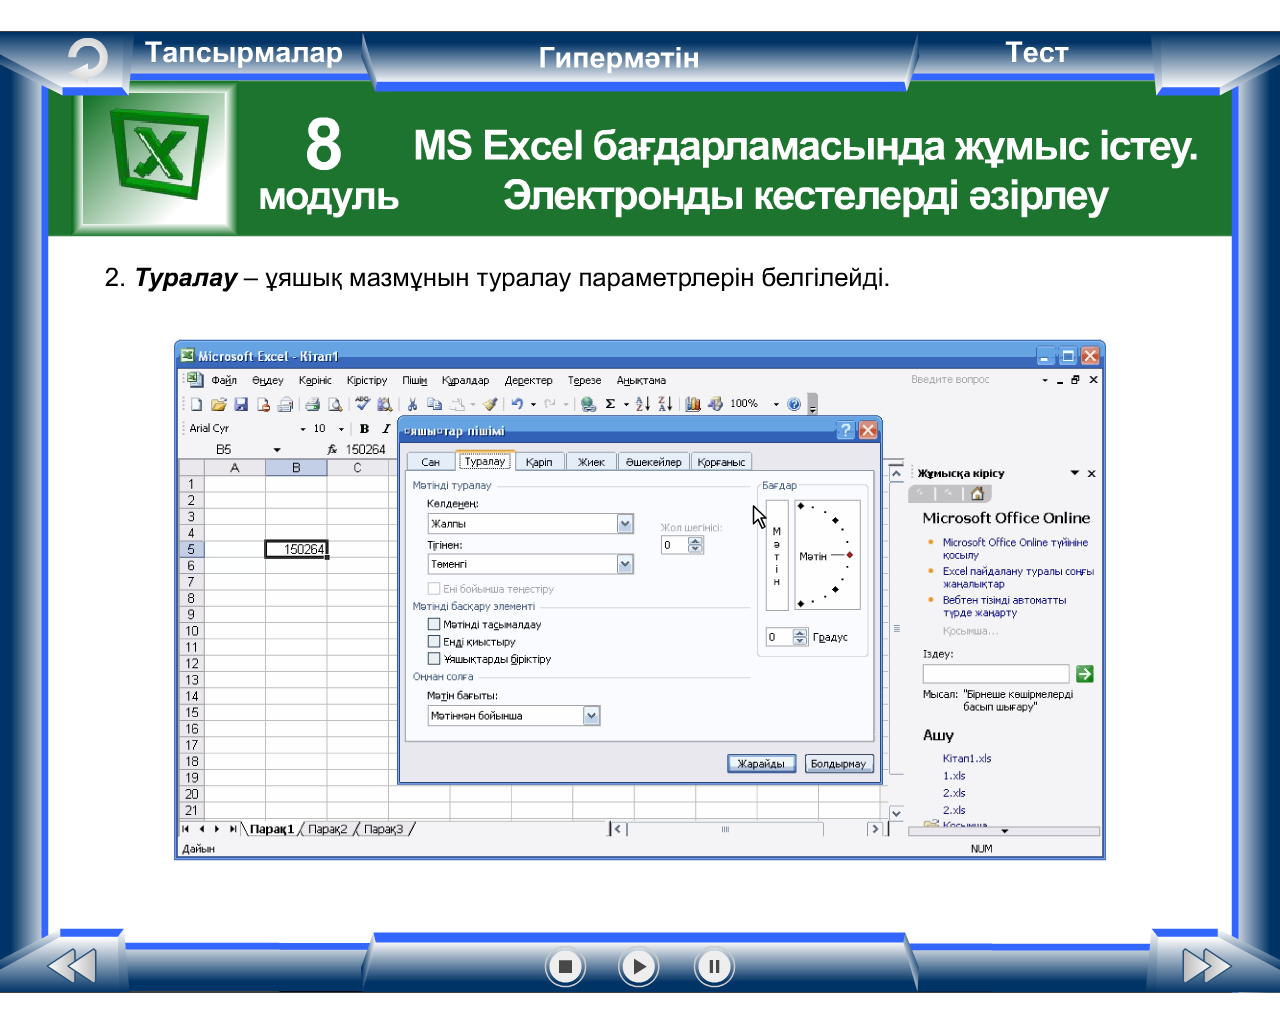
Task: Click the vertical Мәтін orientation box
Action: 777,555
